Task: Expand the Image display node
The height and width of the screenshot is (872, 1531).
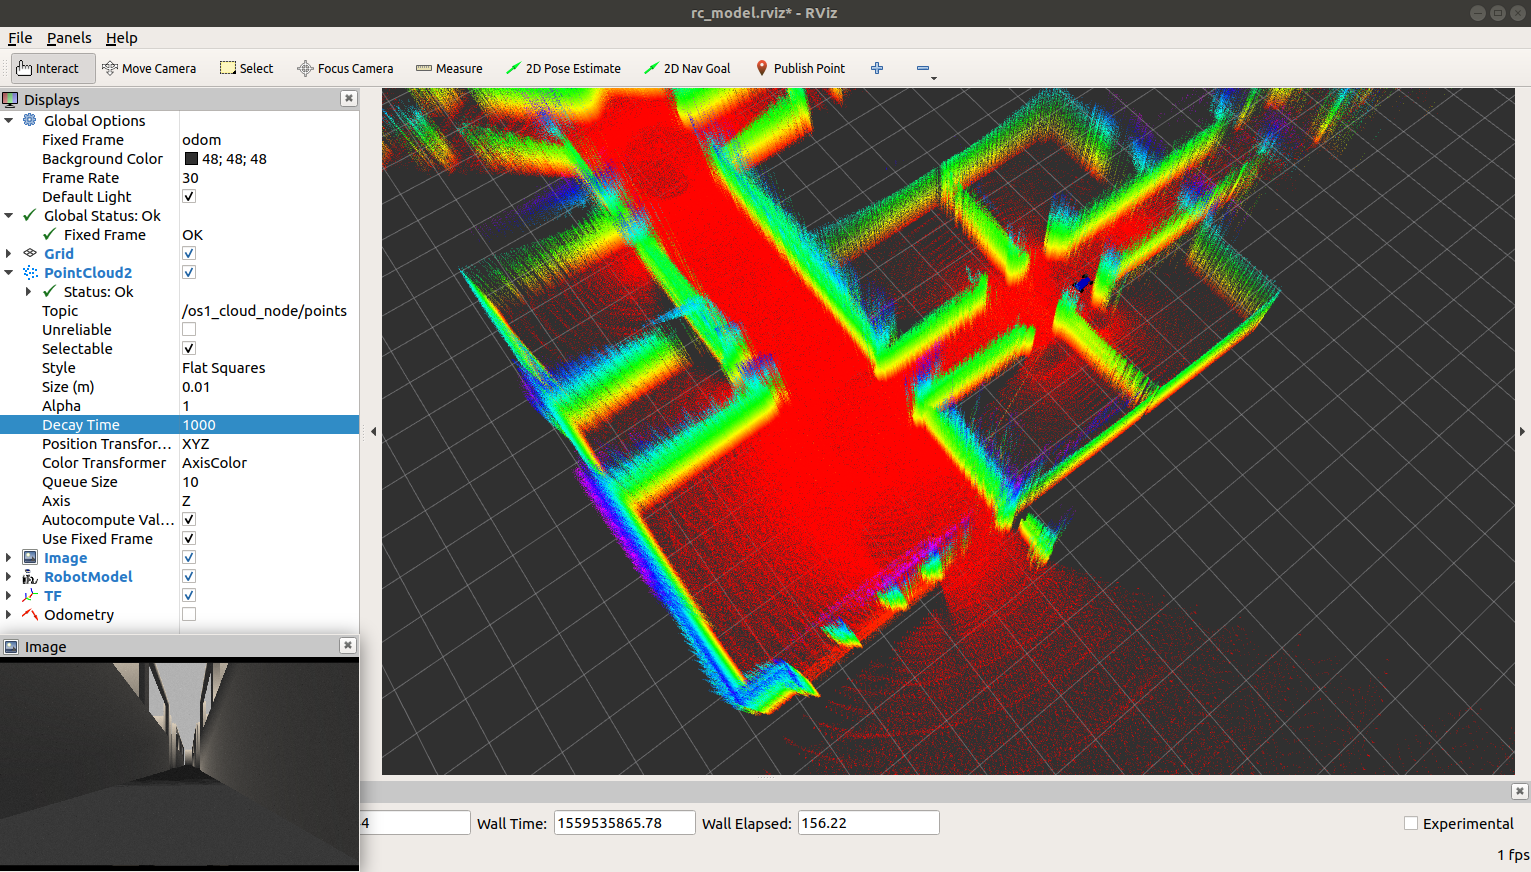Action: click(x=9, y=557)
